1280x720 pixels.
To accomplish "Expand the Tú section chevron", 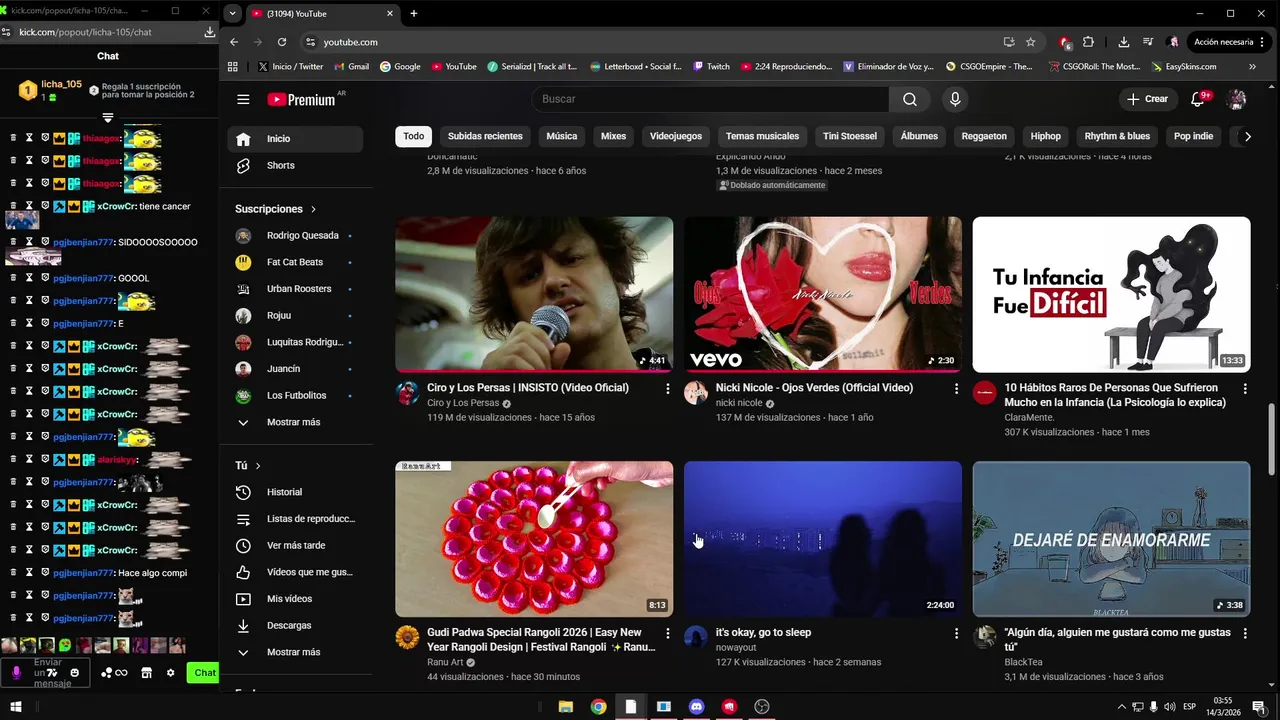I will click(x=258, y=466).
